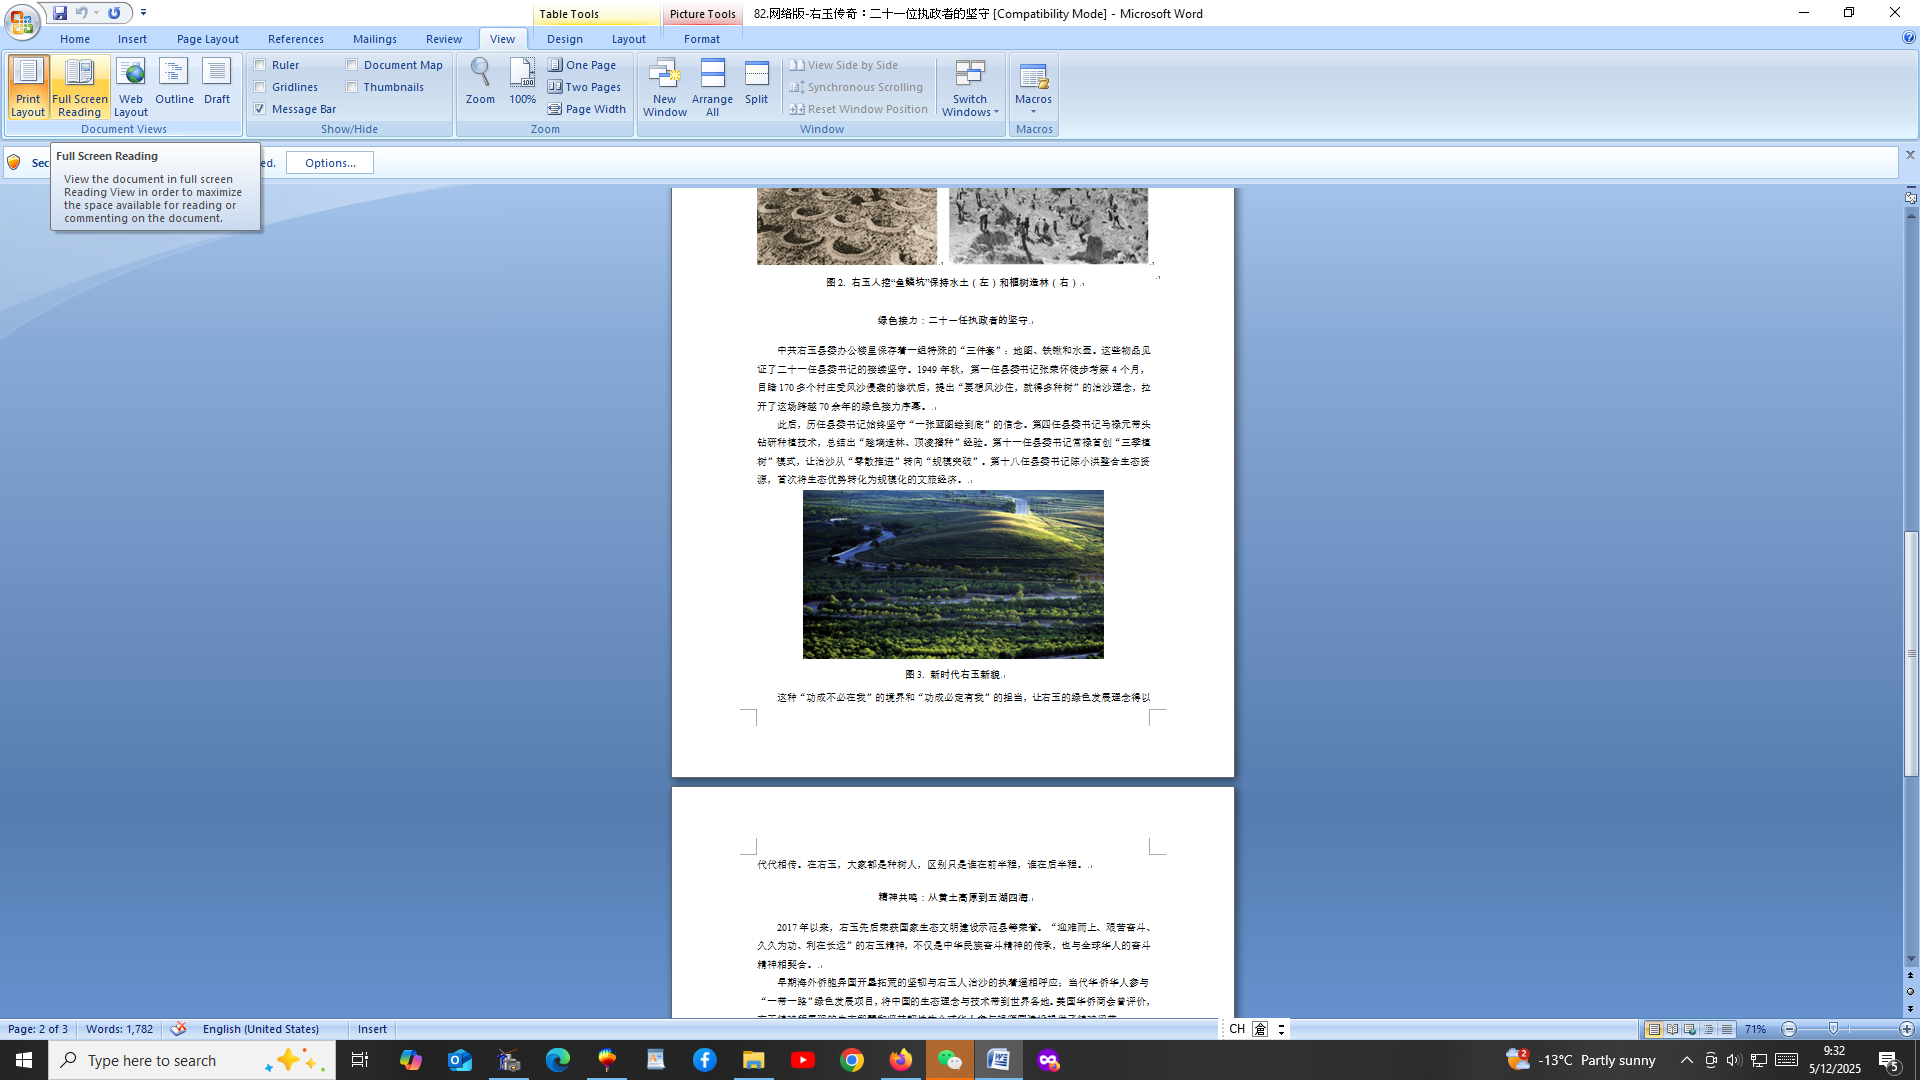
Task: Switch to Web Layout view
Action: tap(131, 86)
